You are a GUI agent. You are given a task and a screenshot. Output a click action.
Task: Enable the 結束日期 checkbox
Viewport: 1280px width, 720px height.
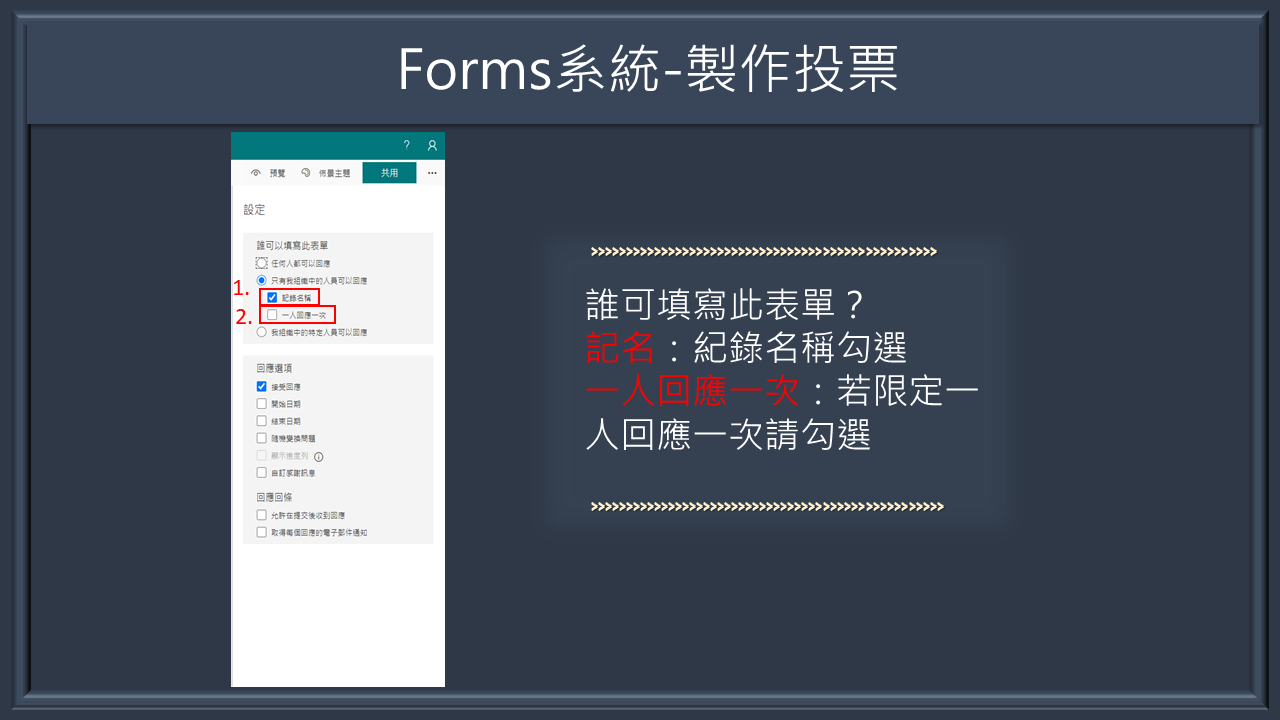(262, 421)
